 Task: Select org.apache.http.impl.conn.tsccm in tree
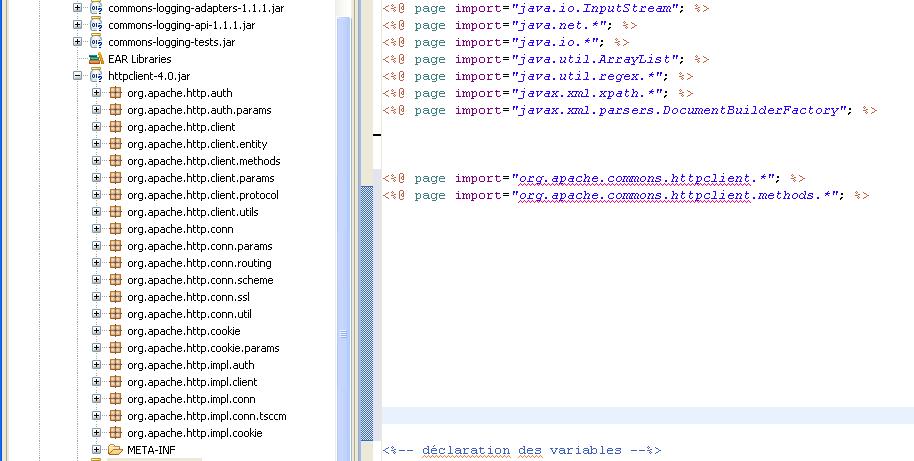click(206, 416)
